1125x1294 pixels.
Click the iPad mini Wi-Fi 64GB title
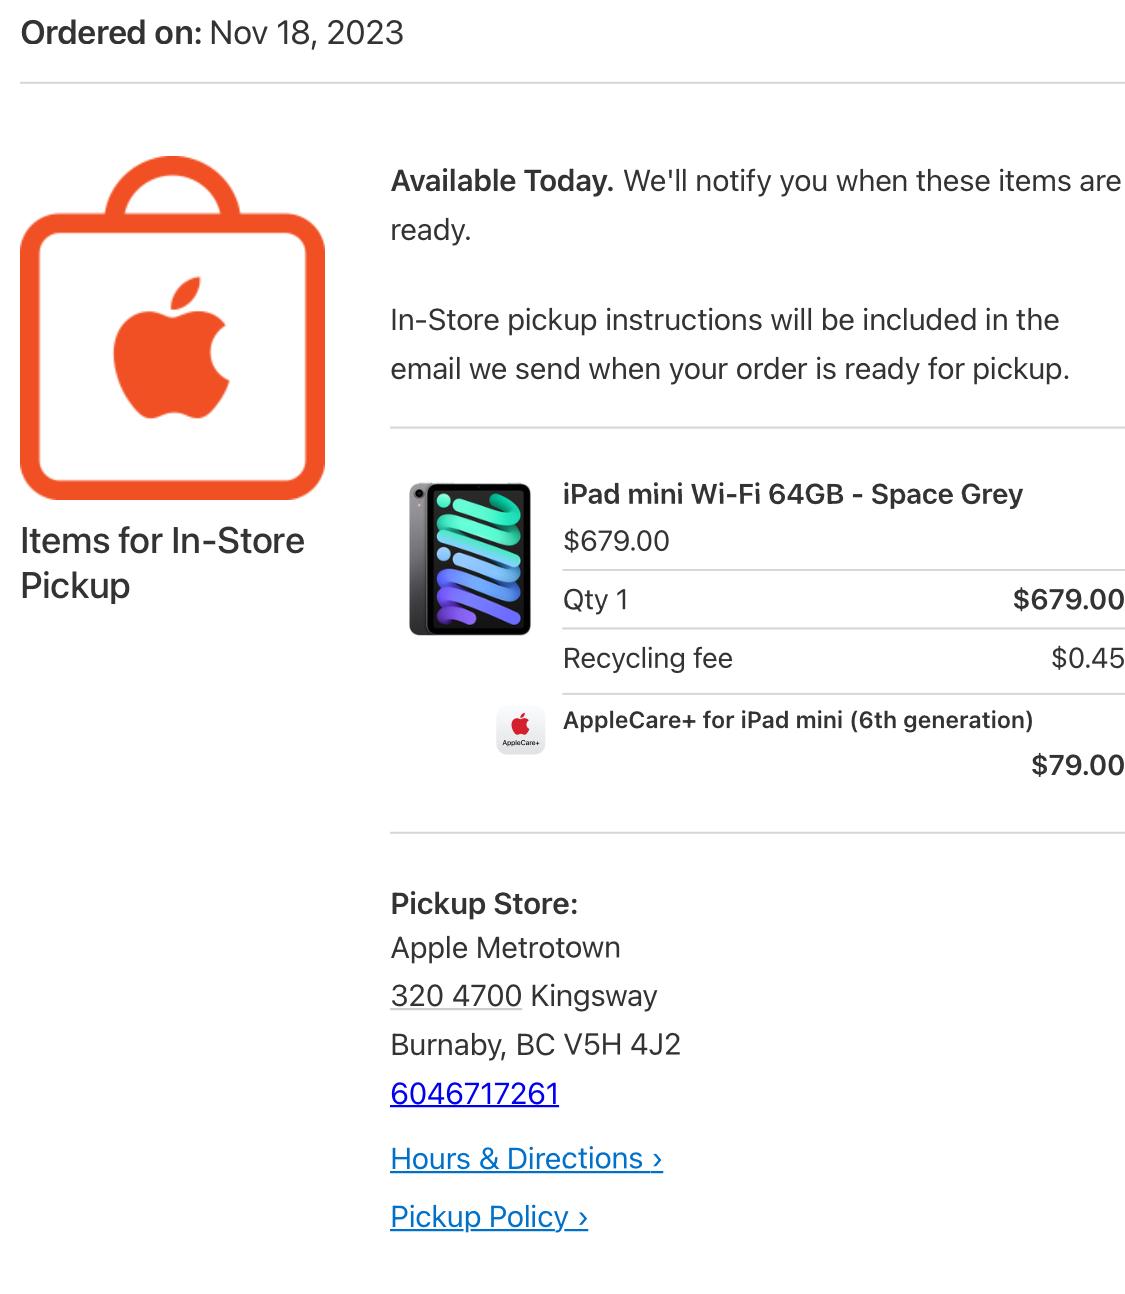coord(792,494)
